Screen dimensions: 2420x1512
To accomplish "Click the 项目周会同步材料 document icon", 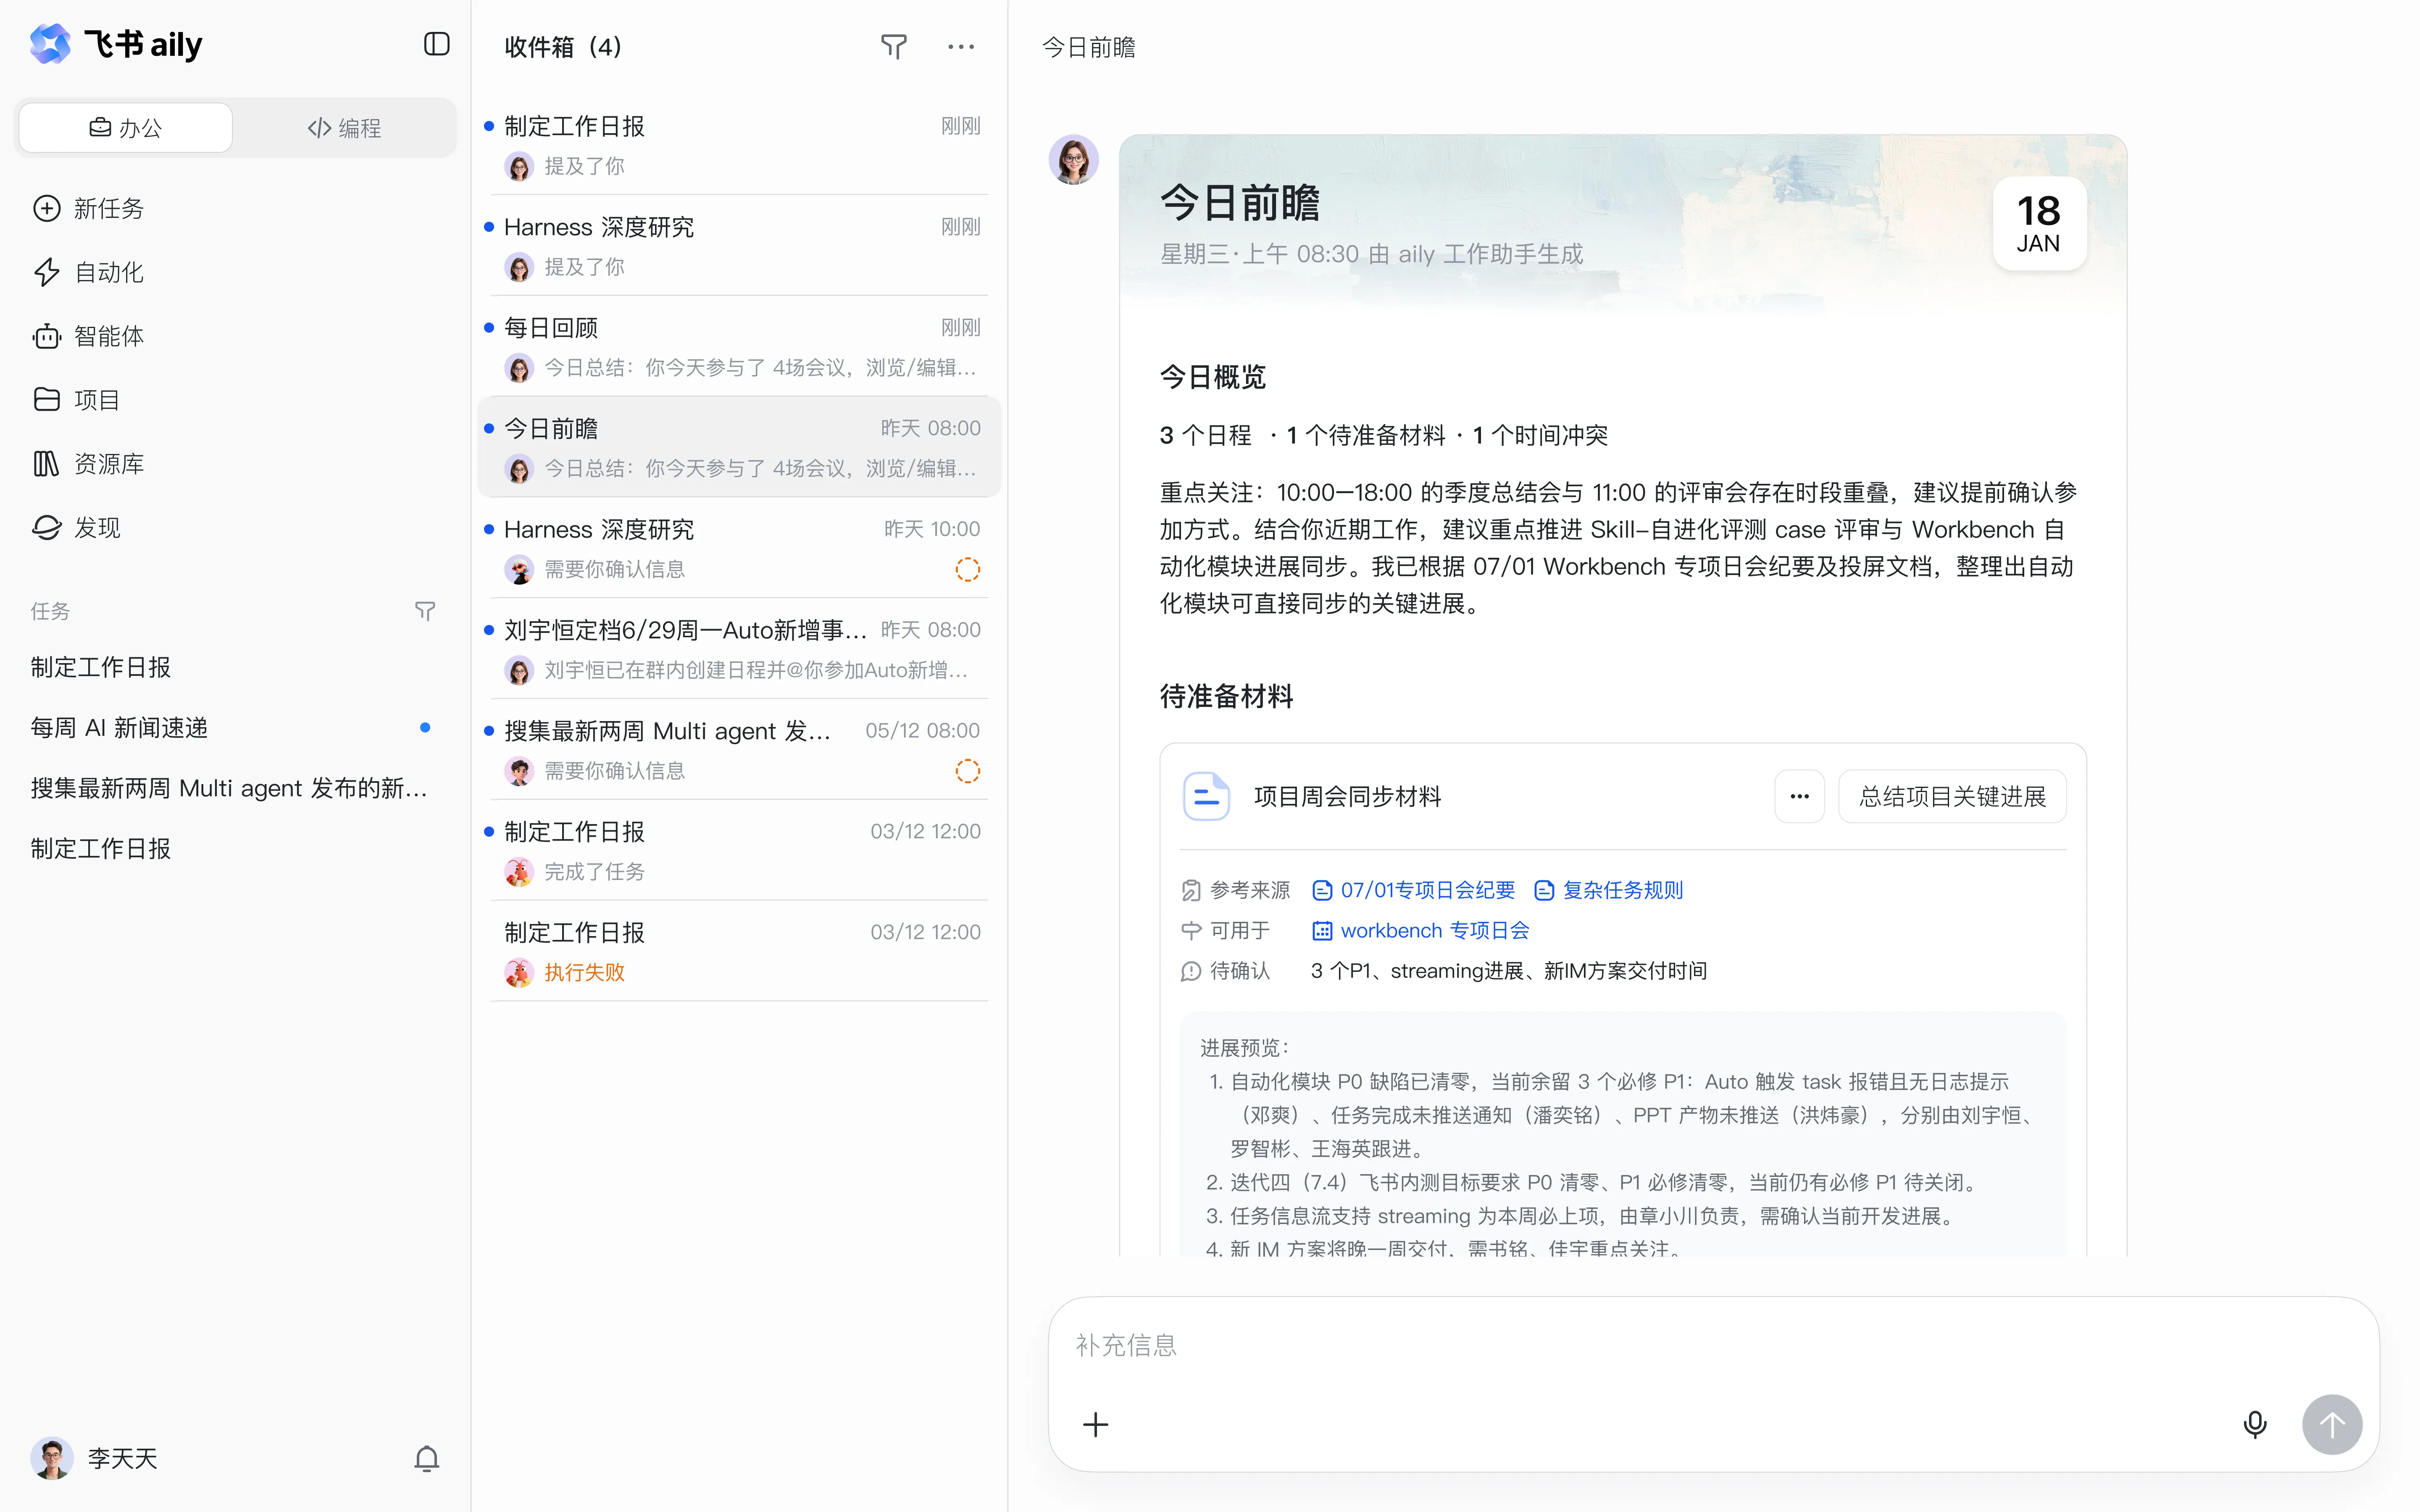I will click(x=1206, y=796).
